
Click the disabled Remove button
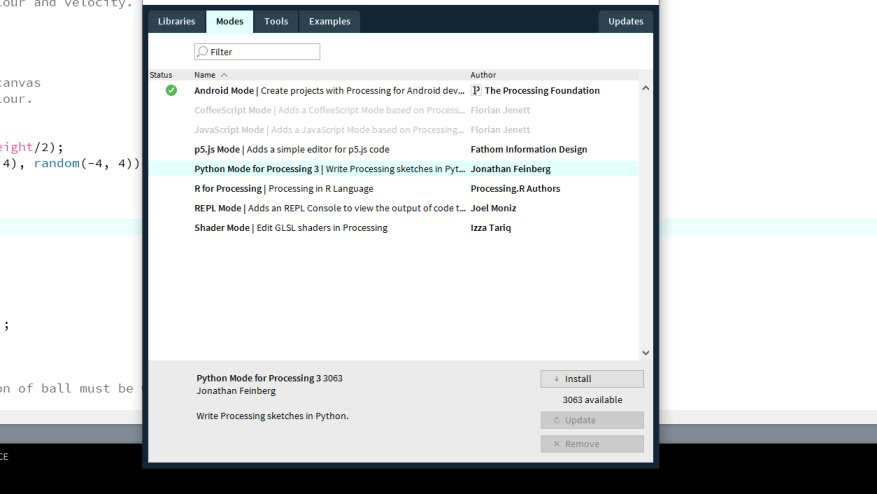point(592,444)
